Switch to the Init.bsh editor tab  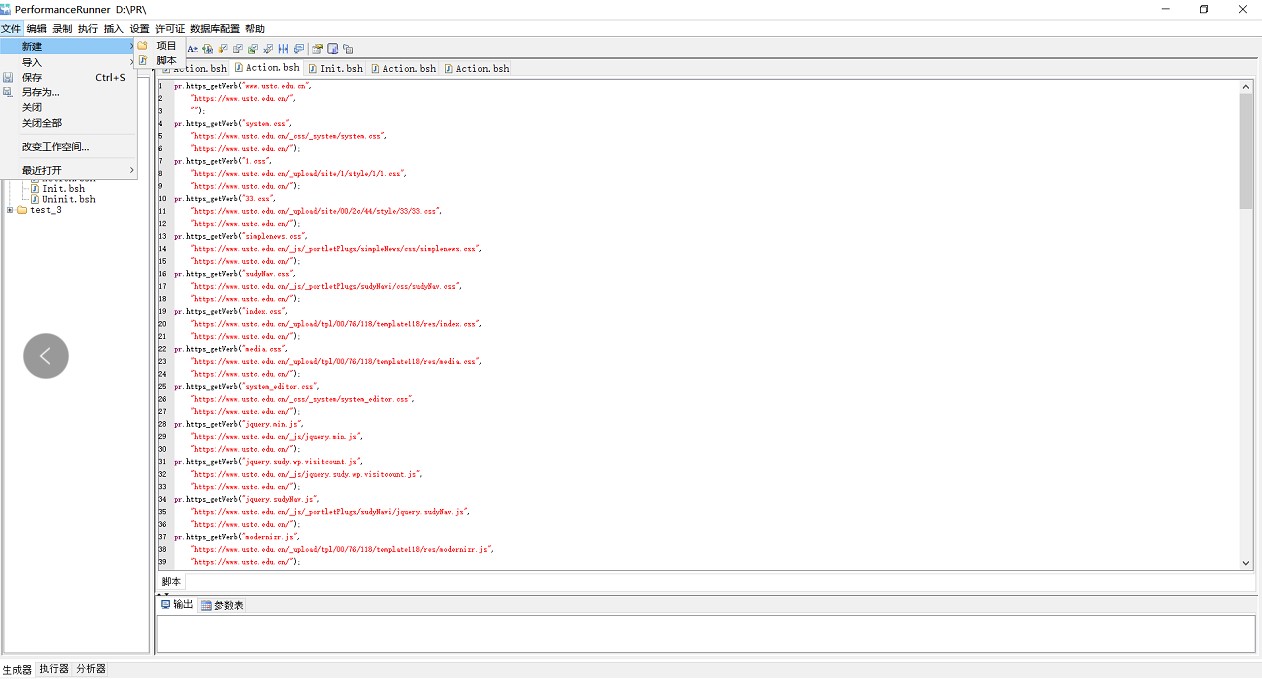tap(335, 68)
